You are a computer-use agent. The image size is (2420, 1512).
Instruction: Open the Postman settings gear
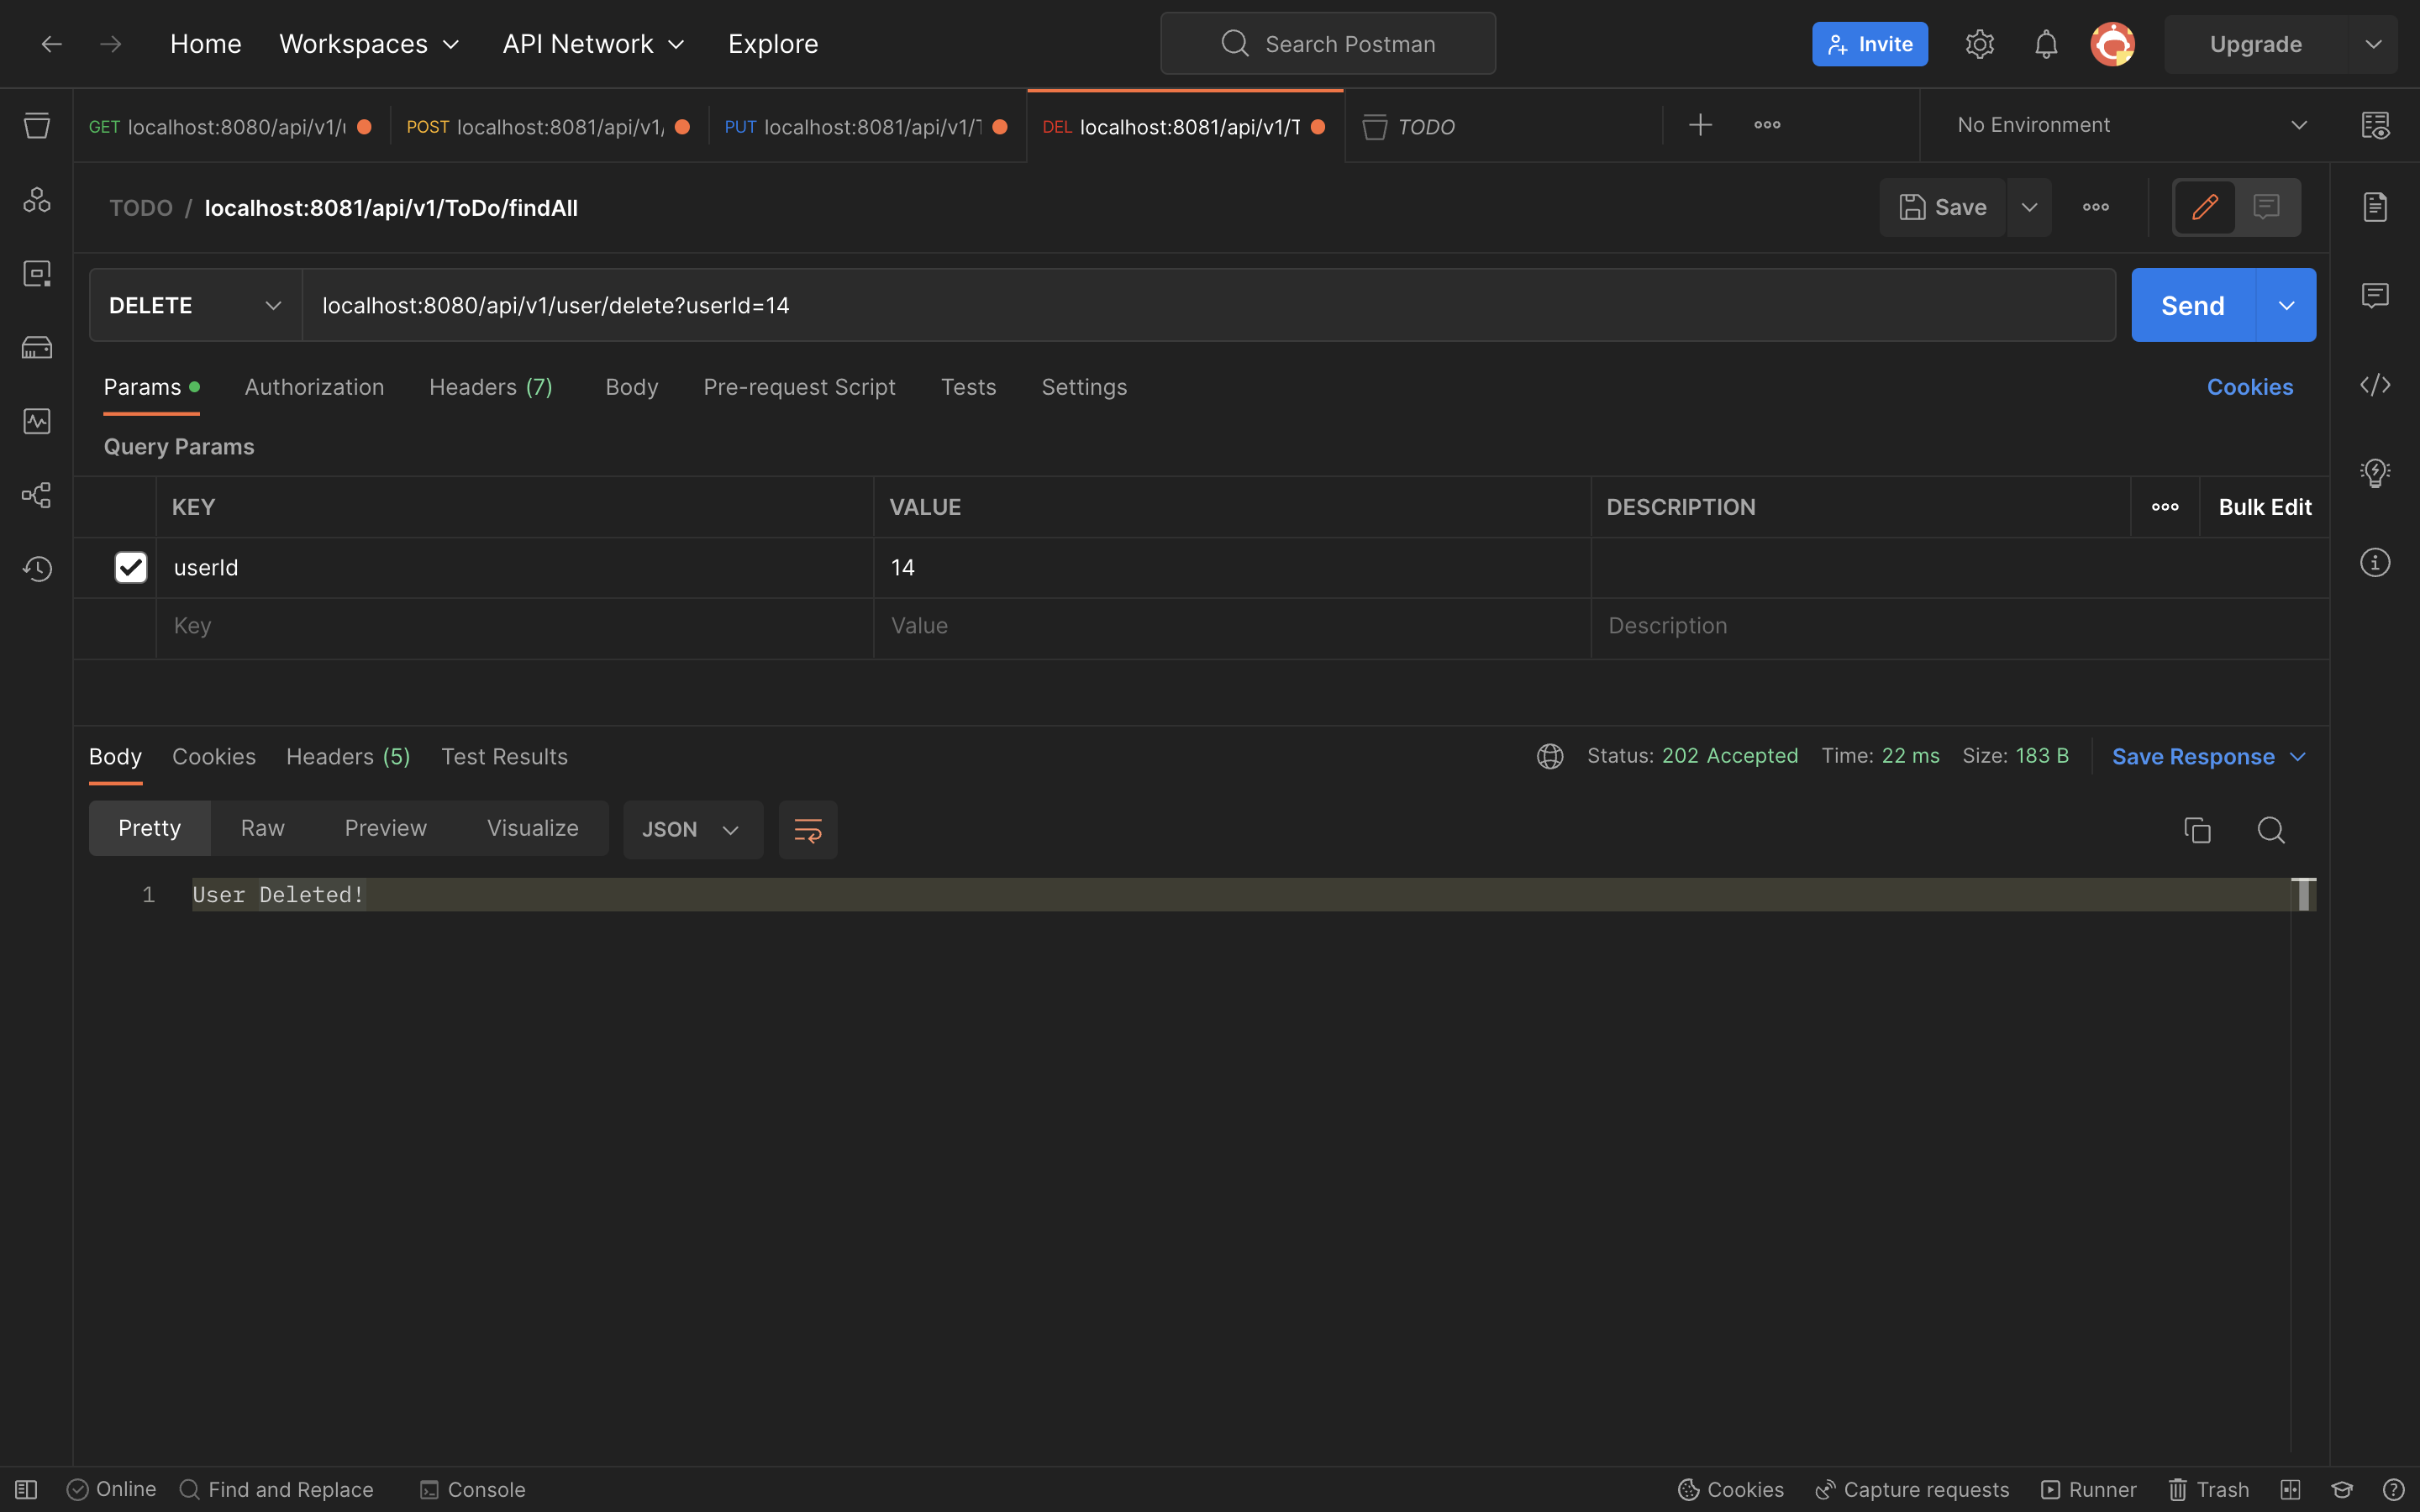pyautogui.click(x=1979, y=44)
